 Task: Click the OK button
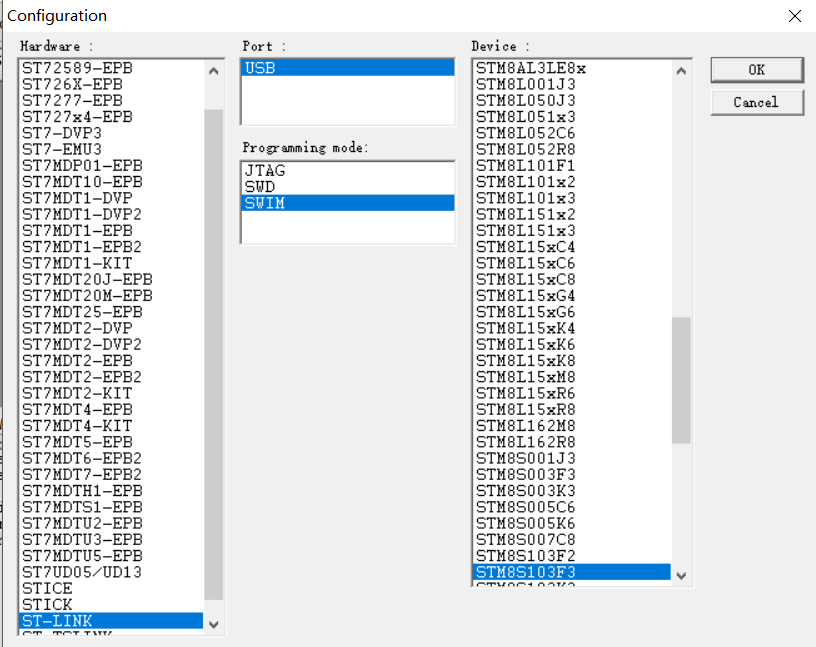756,70
